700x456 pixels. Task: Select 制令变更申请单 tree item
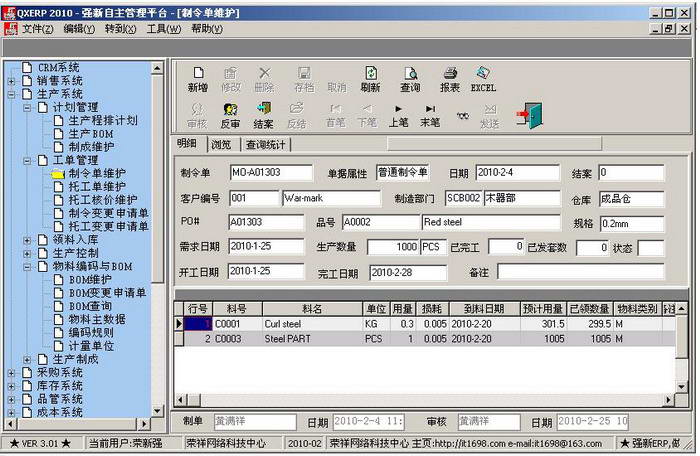(108, 213)
